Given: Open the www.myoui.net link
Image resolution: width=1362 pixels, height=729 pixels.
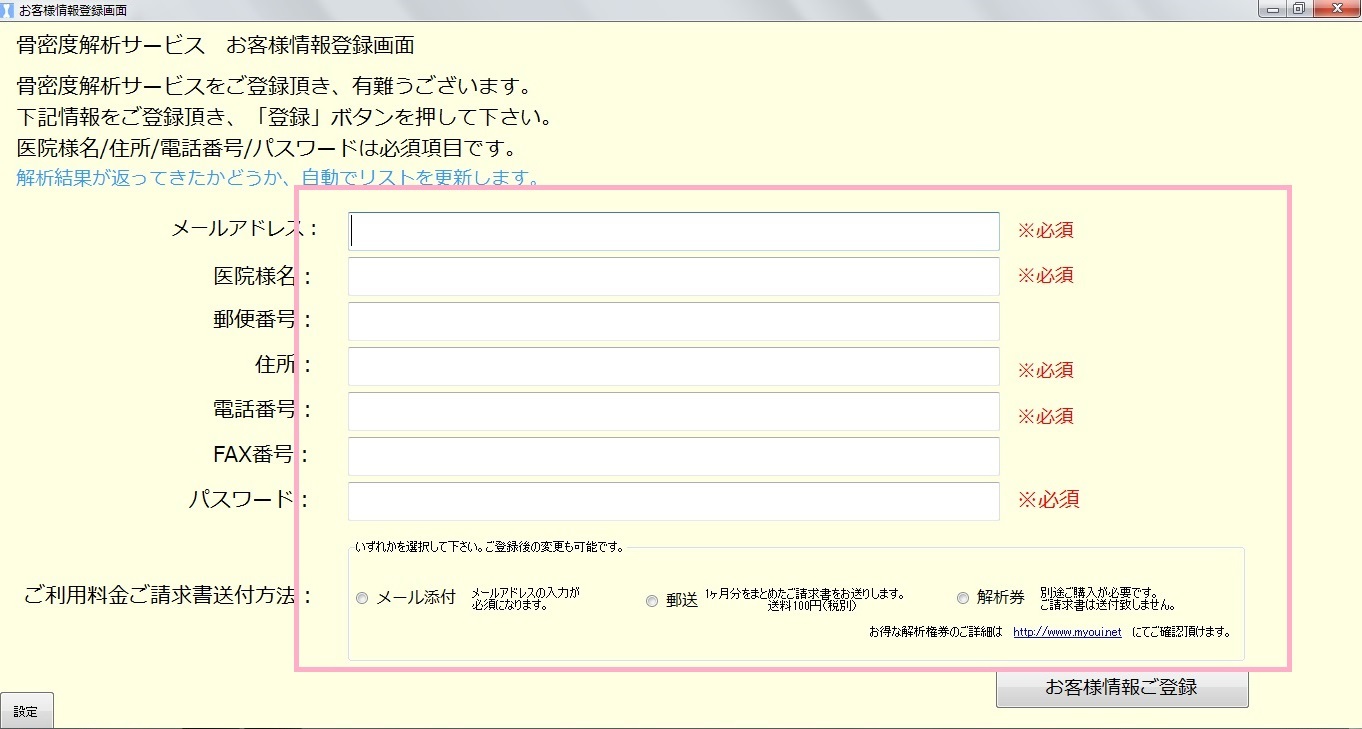Looking at the screenshot, I should [1066, 632].
